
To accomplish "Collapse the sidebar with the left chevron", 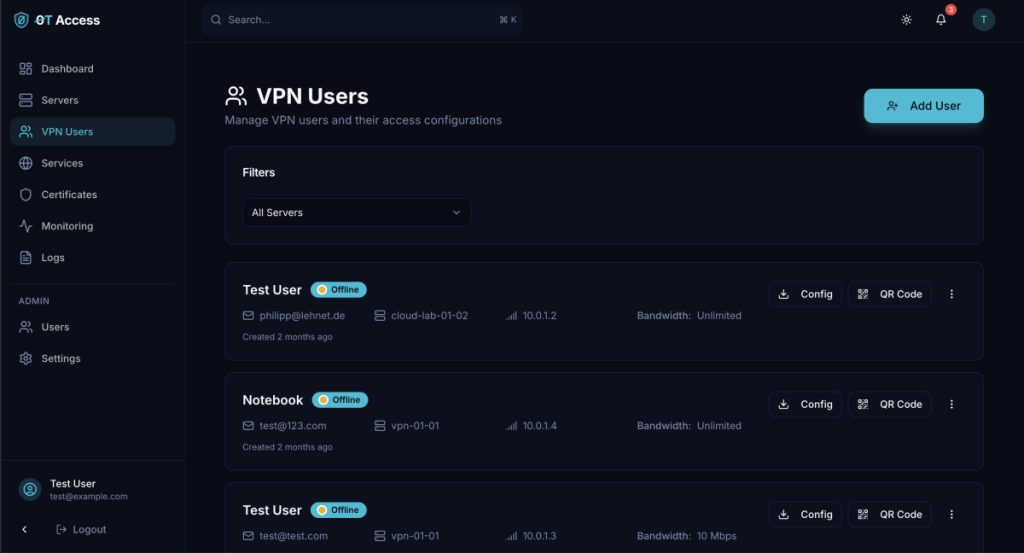I will click(x=25, y=529).
